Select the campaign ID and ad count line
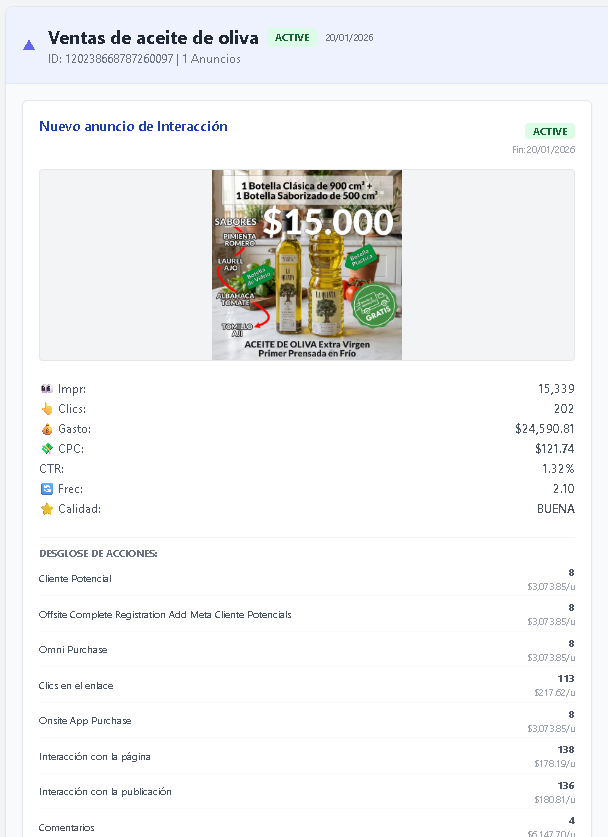Screen dimensions: 608x837 pos(144,59)
